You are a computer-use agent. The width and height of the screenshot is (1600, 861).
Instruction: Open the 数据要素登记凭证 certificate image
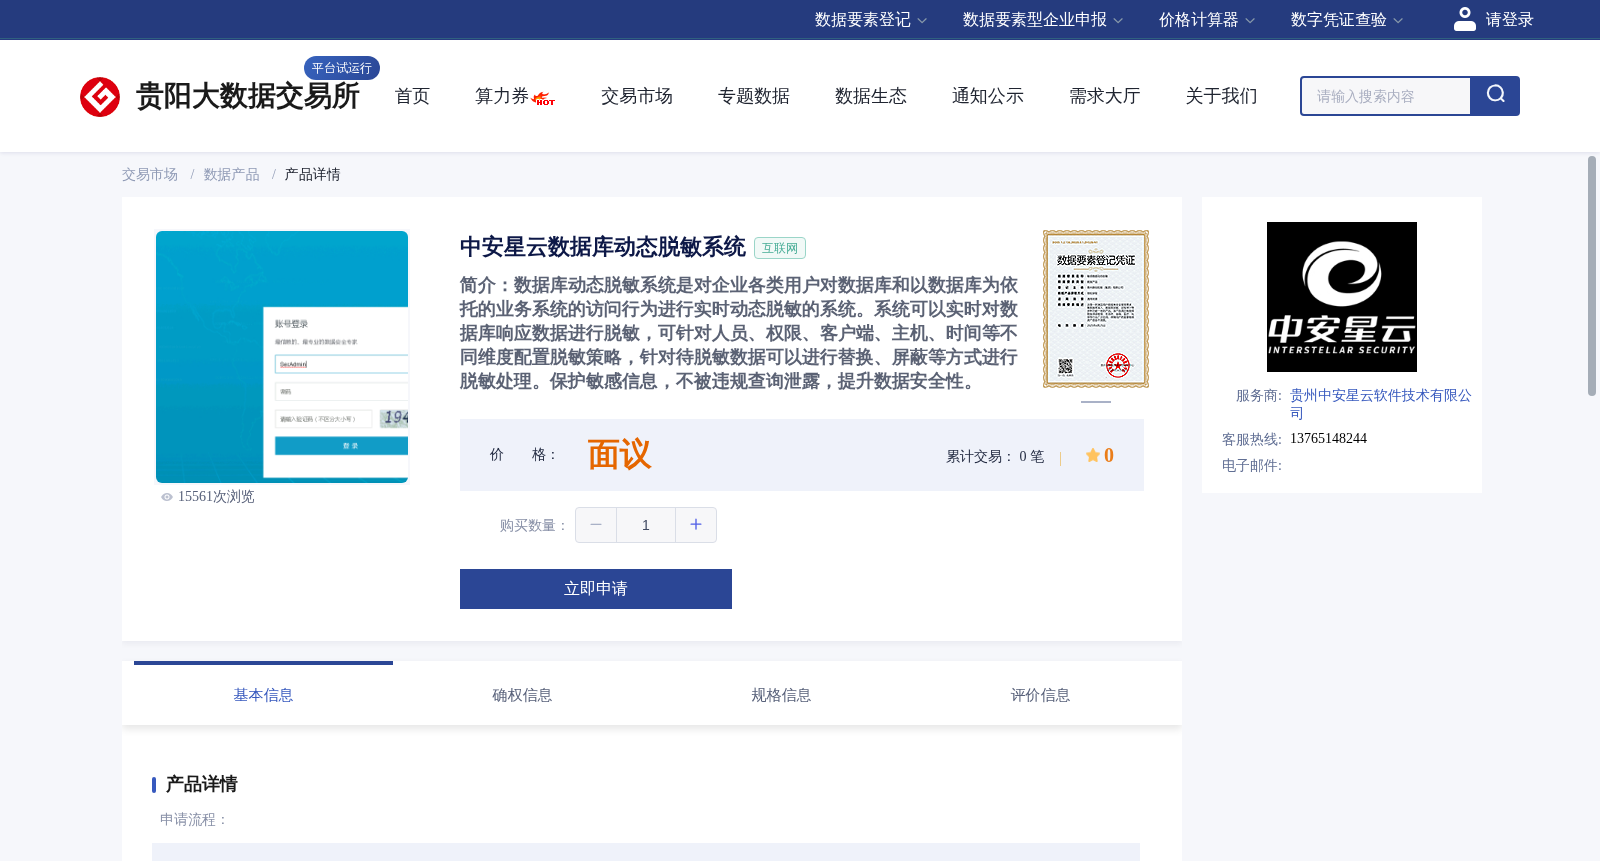click(x=1096, y=309)
